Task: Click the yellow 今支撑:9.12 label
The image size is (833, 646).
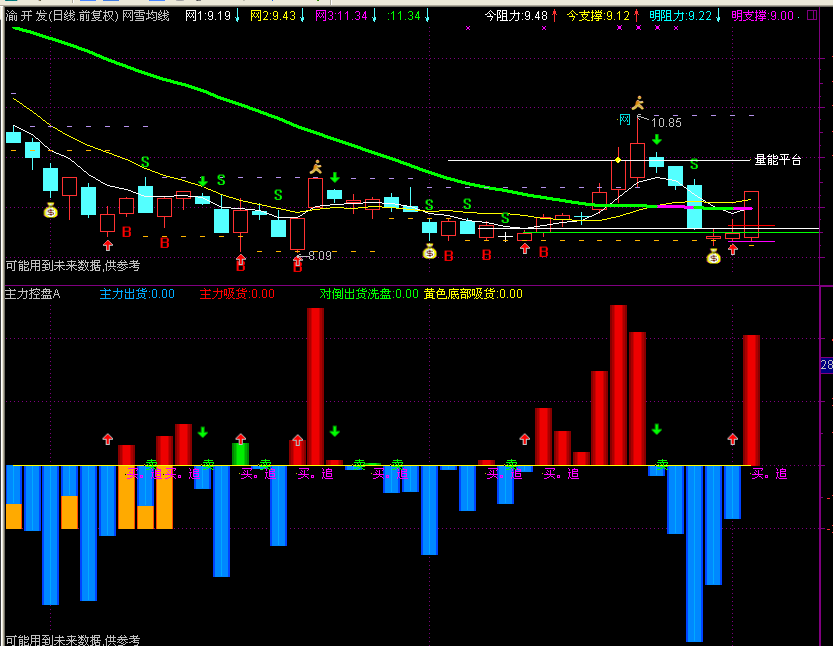Action: (x=598, y=16)
